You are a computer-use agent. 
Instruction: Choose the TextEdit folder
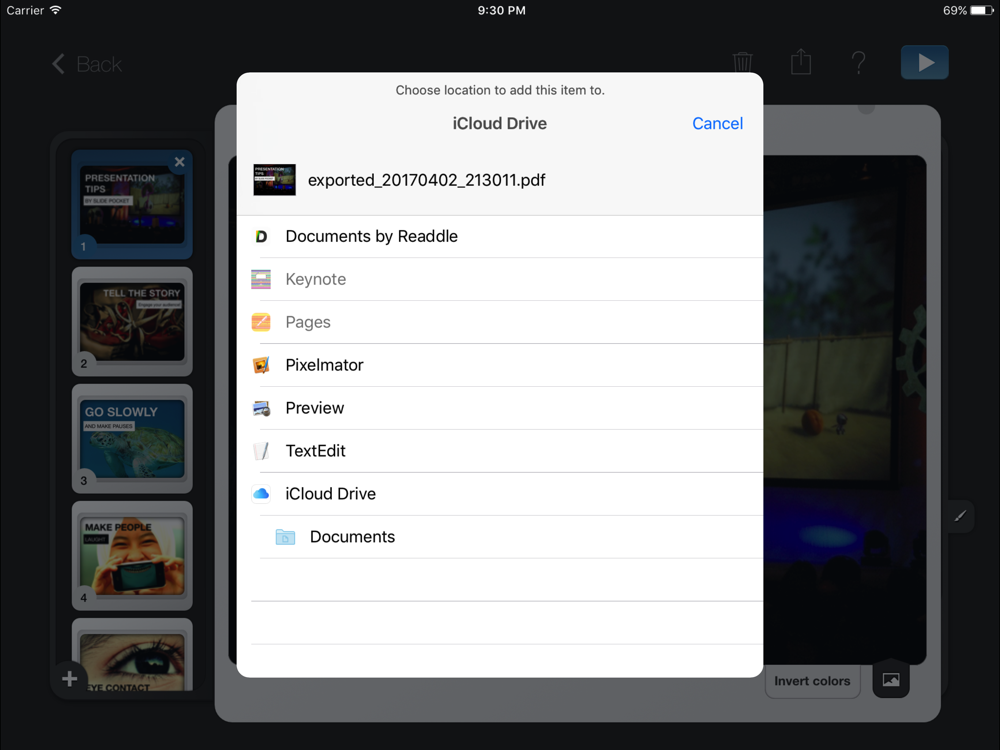click(x=500, y=451)
